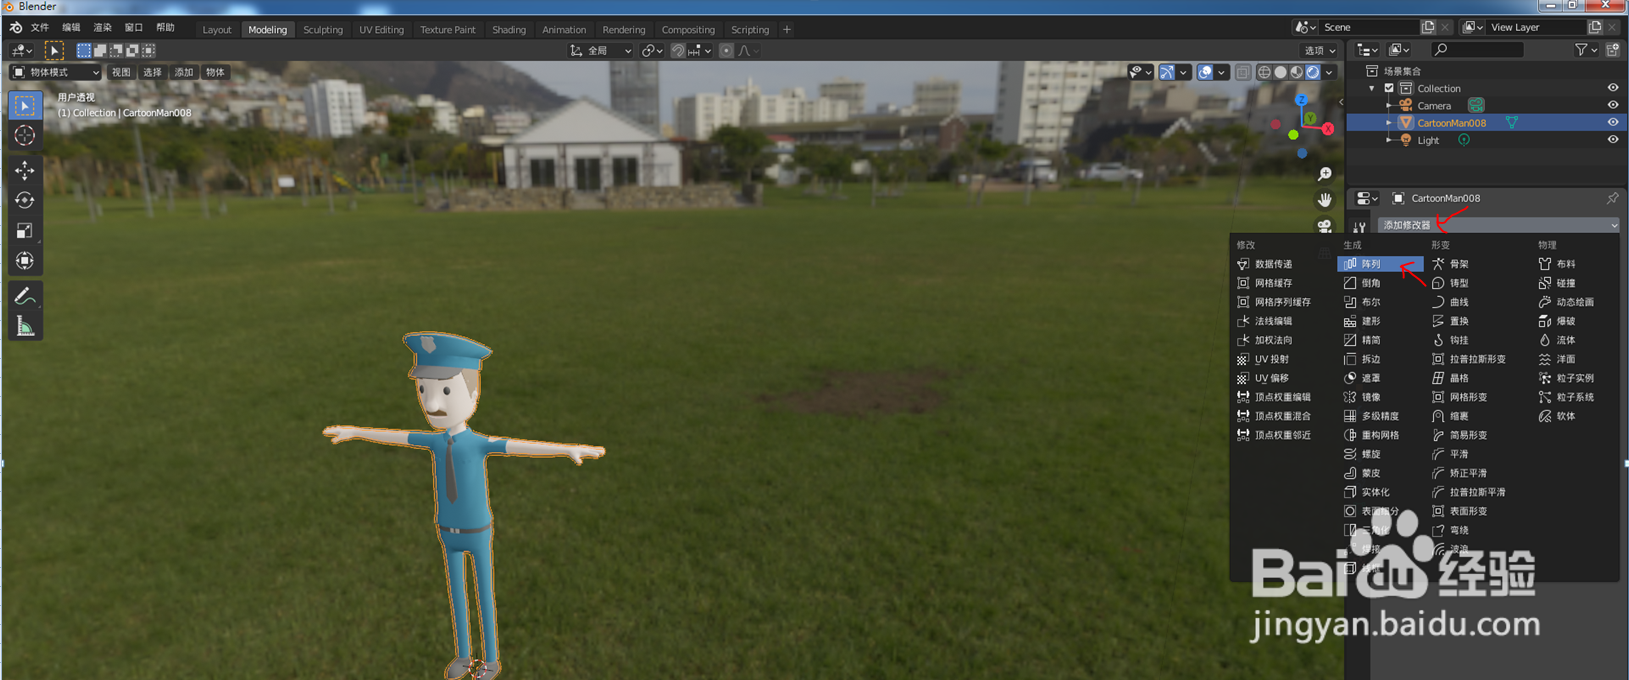
Task: Open the pivot point dropdown
Action: click(652, 50)
